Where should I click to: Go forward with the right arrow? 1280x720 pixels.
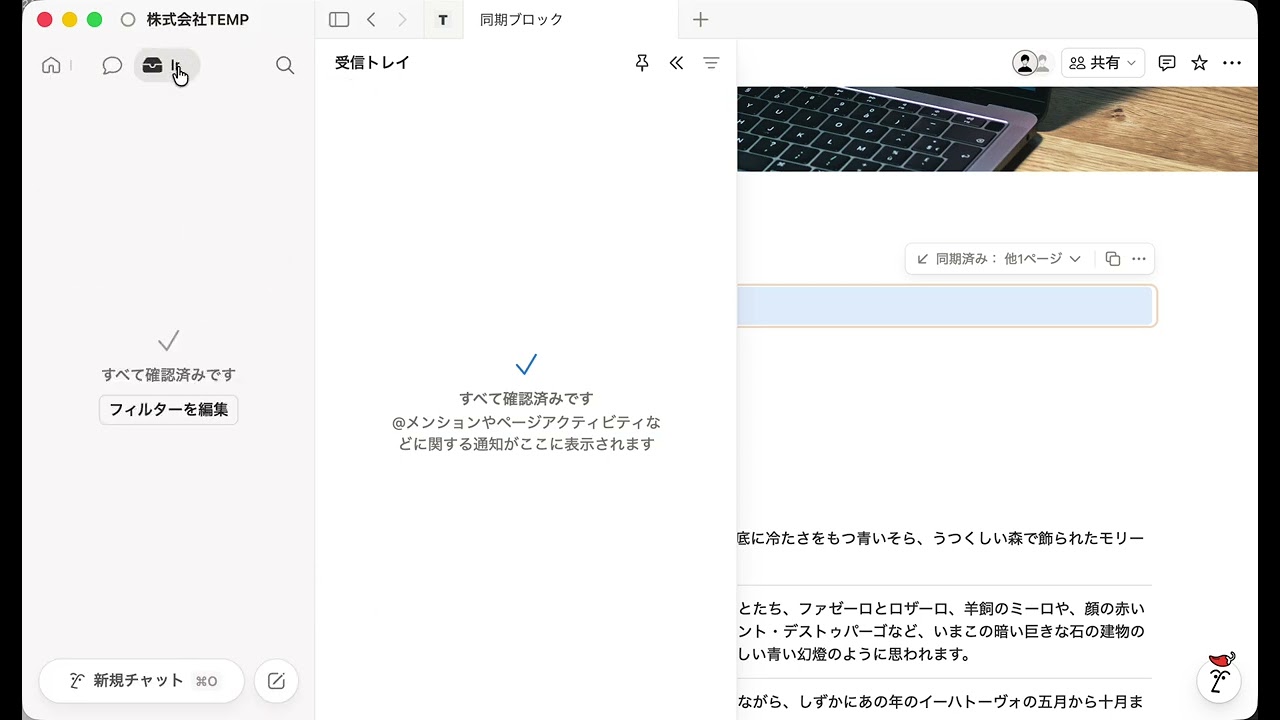402,20
